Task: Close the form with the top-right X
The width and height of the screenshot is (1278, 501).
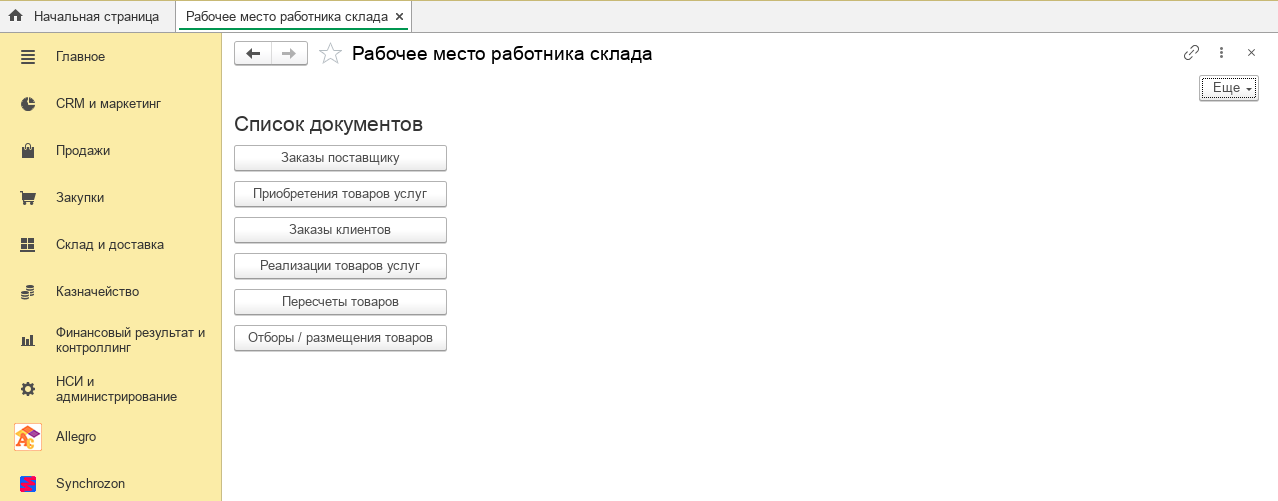Action: point(1251,53)
